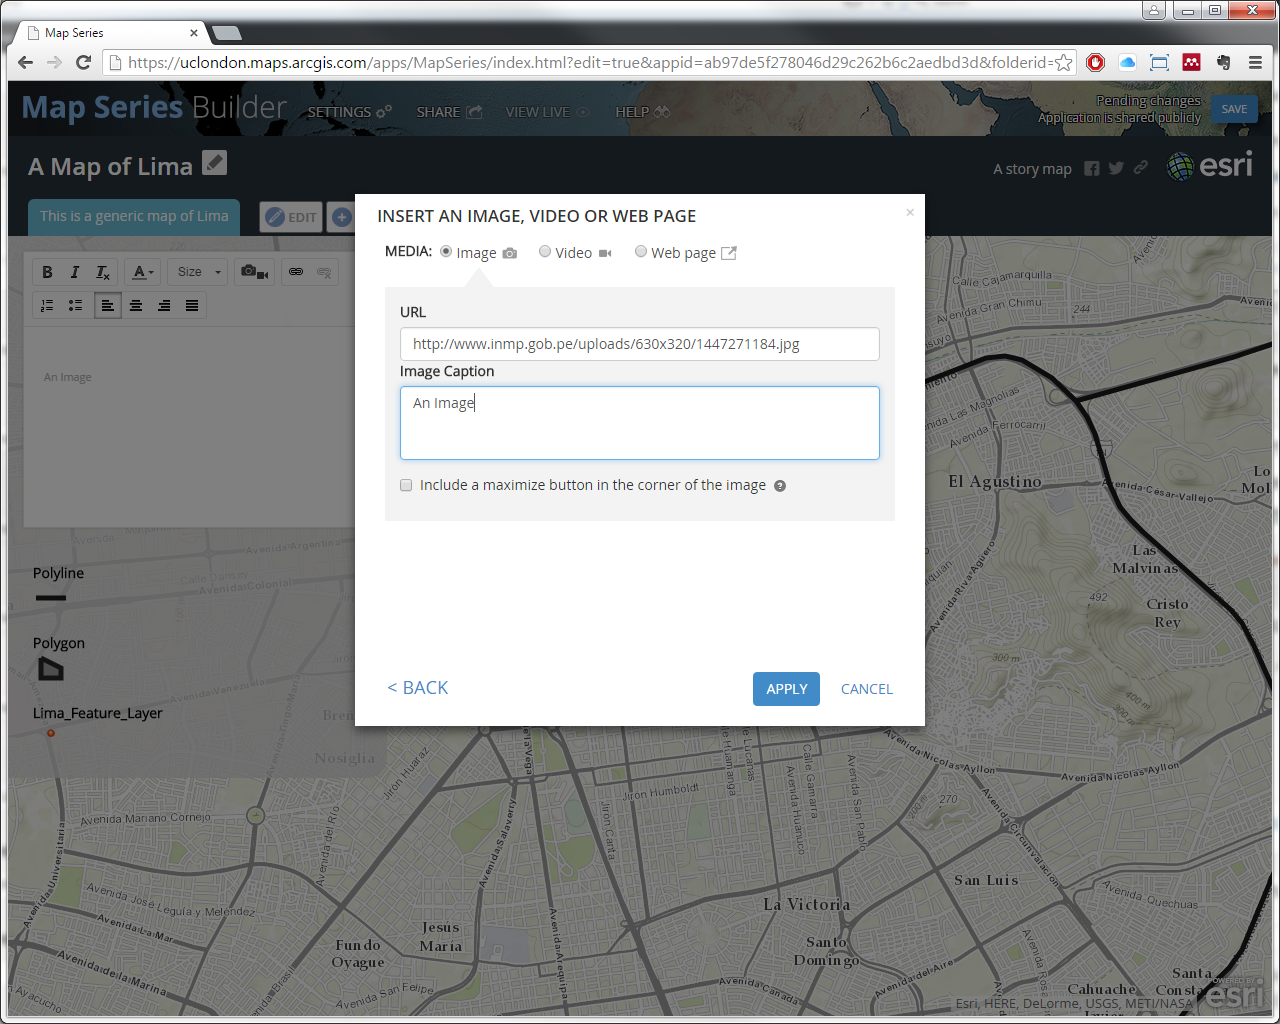The height and width of the screenshot is (1024, 1280).
Task: Click the pencil icon beside A Map of Lima
Action: (215, 163)
